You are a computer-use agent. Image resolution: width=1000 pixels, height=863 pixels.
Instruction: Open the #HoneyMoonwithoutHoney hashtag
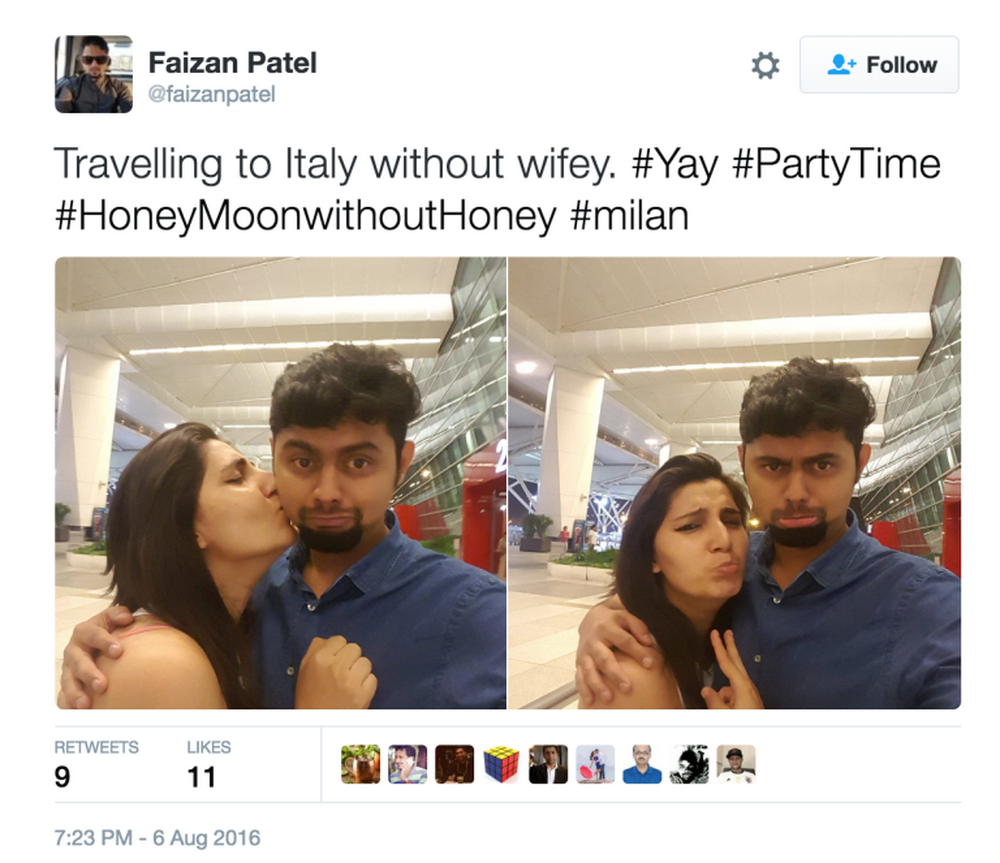point(305,216)
